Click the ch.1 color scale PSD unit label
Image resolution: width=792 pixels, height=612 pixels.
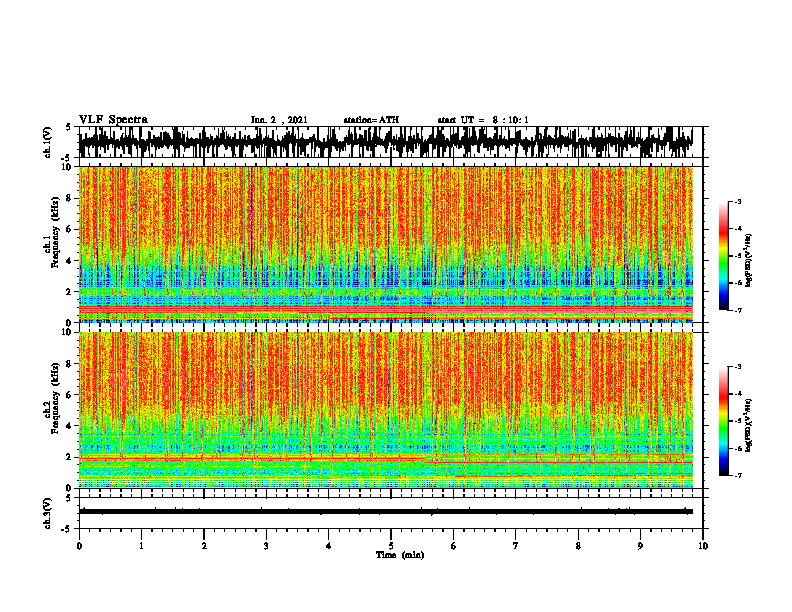[749, 260]
